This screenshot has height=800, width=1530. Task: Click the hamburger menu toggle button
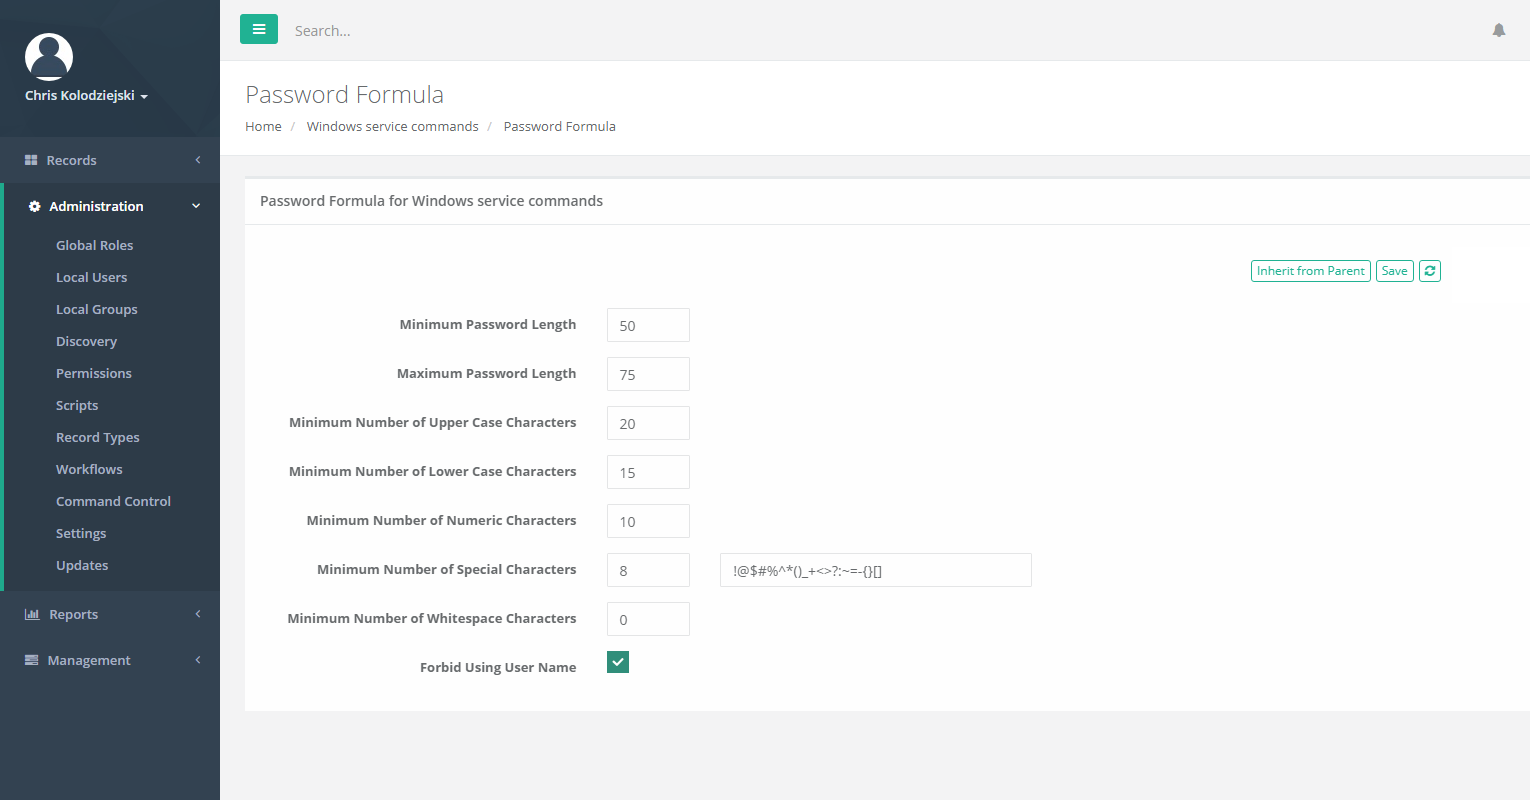(259, 30)
